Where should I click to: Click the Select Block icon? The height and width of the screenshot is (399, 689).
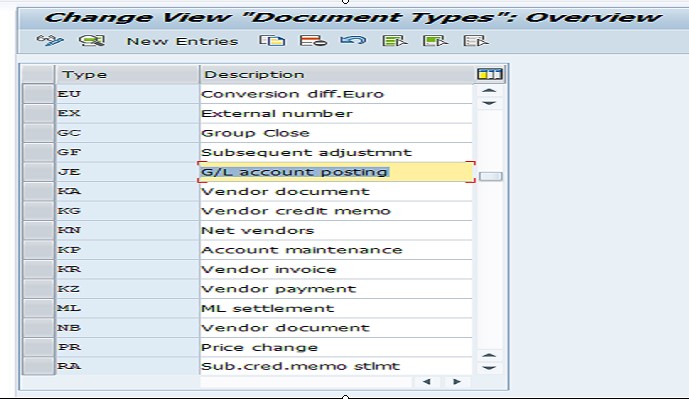(x=435, y=41)
